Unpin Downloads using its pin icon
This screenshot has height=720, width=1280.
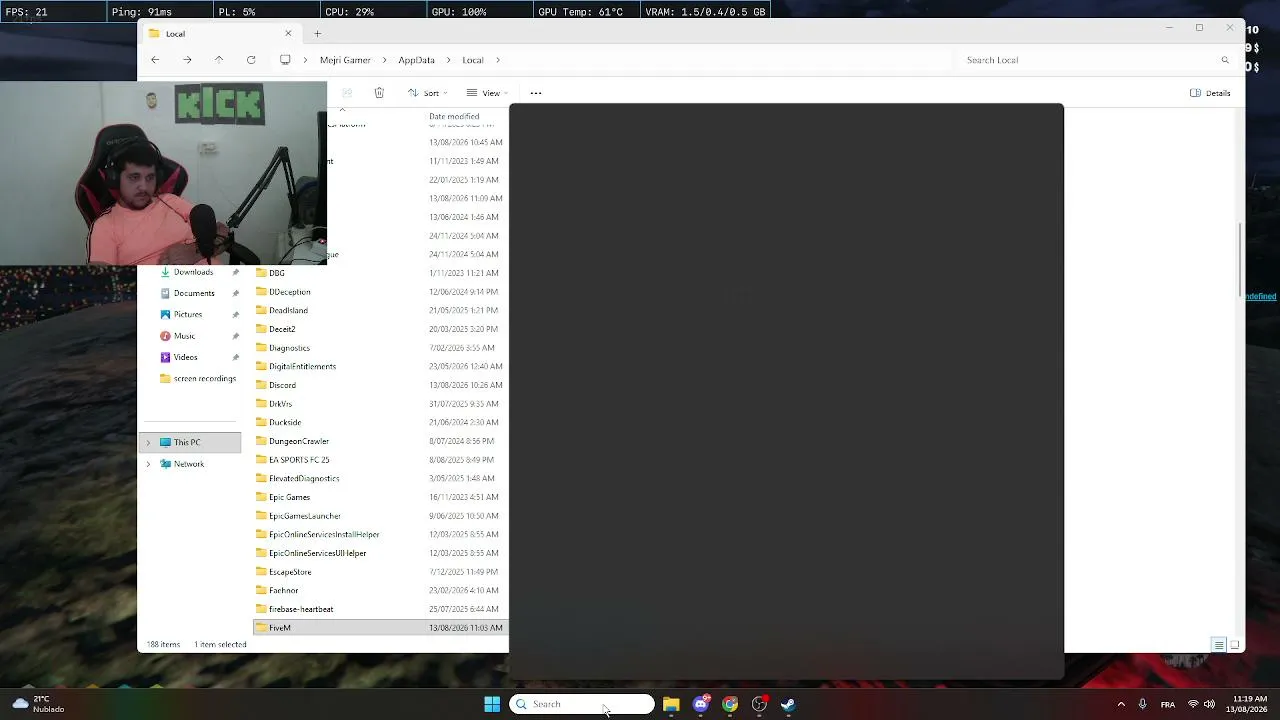(236, 272)
